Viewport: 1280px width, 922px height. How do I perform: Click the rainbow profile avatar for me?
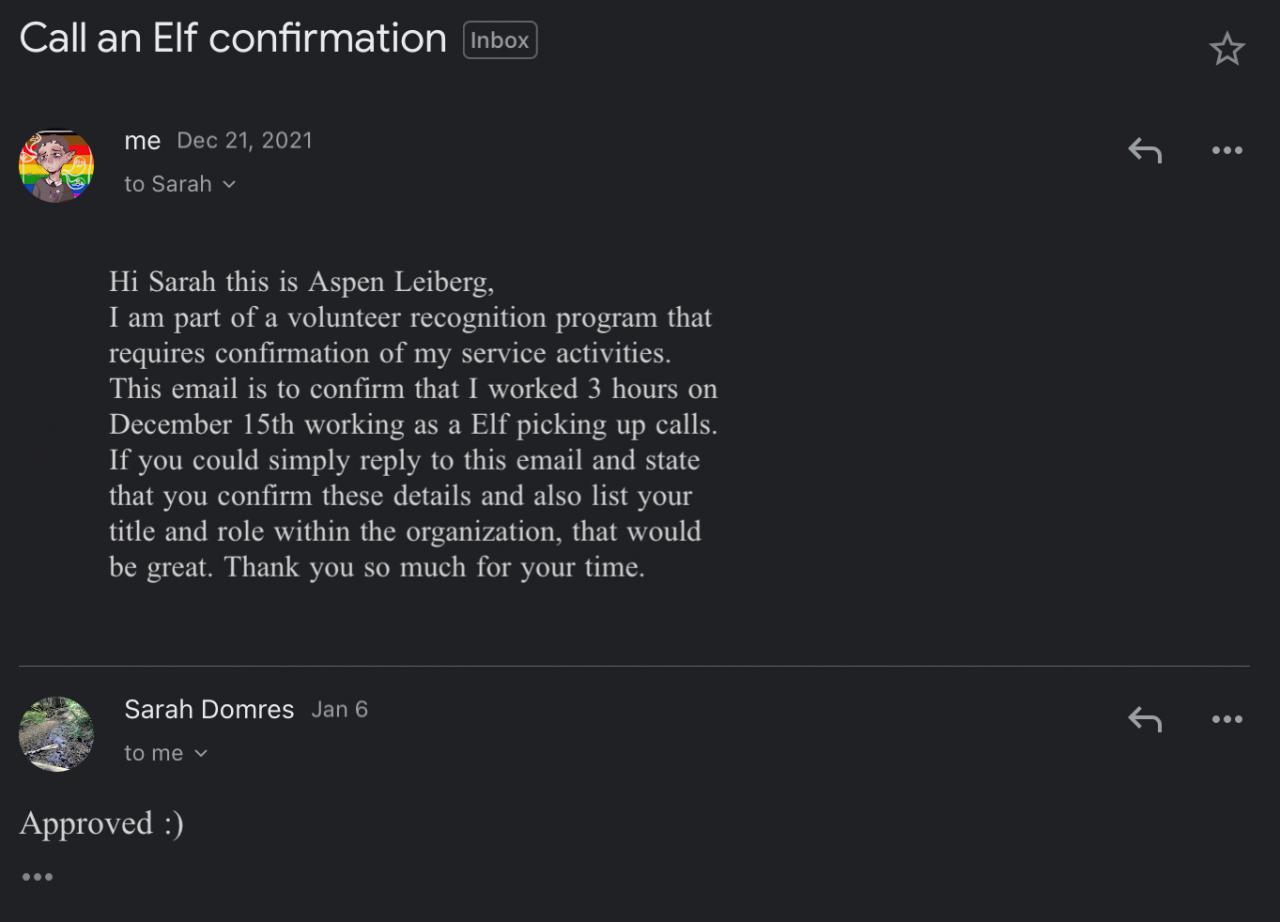tap(56, 166)
